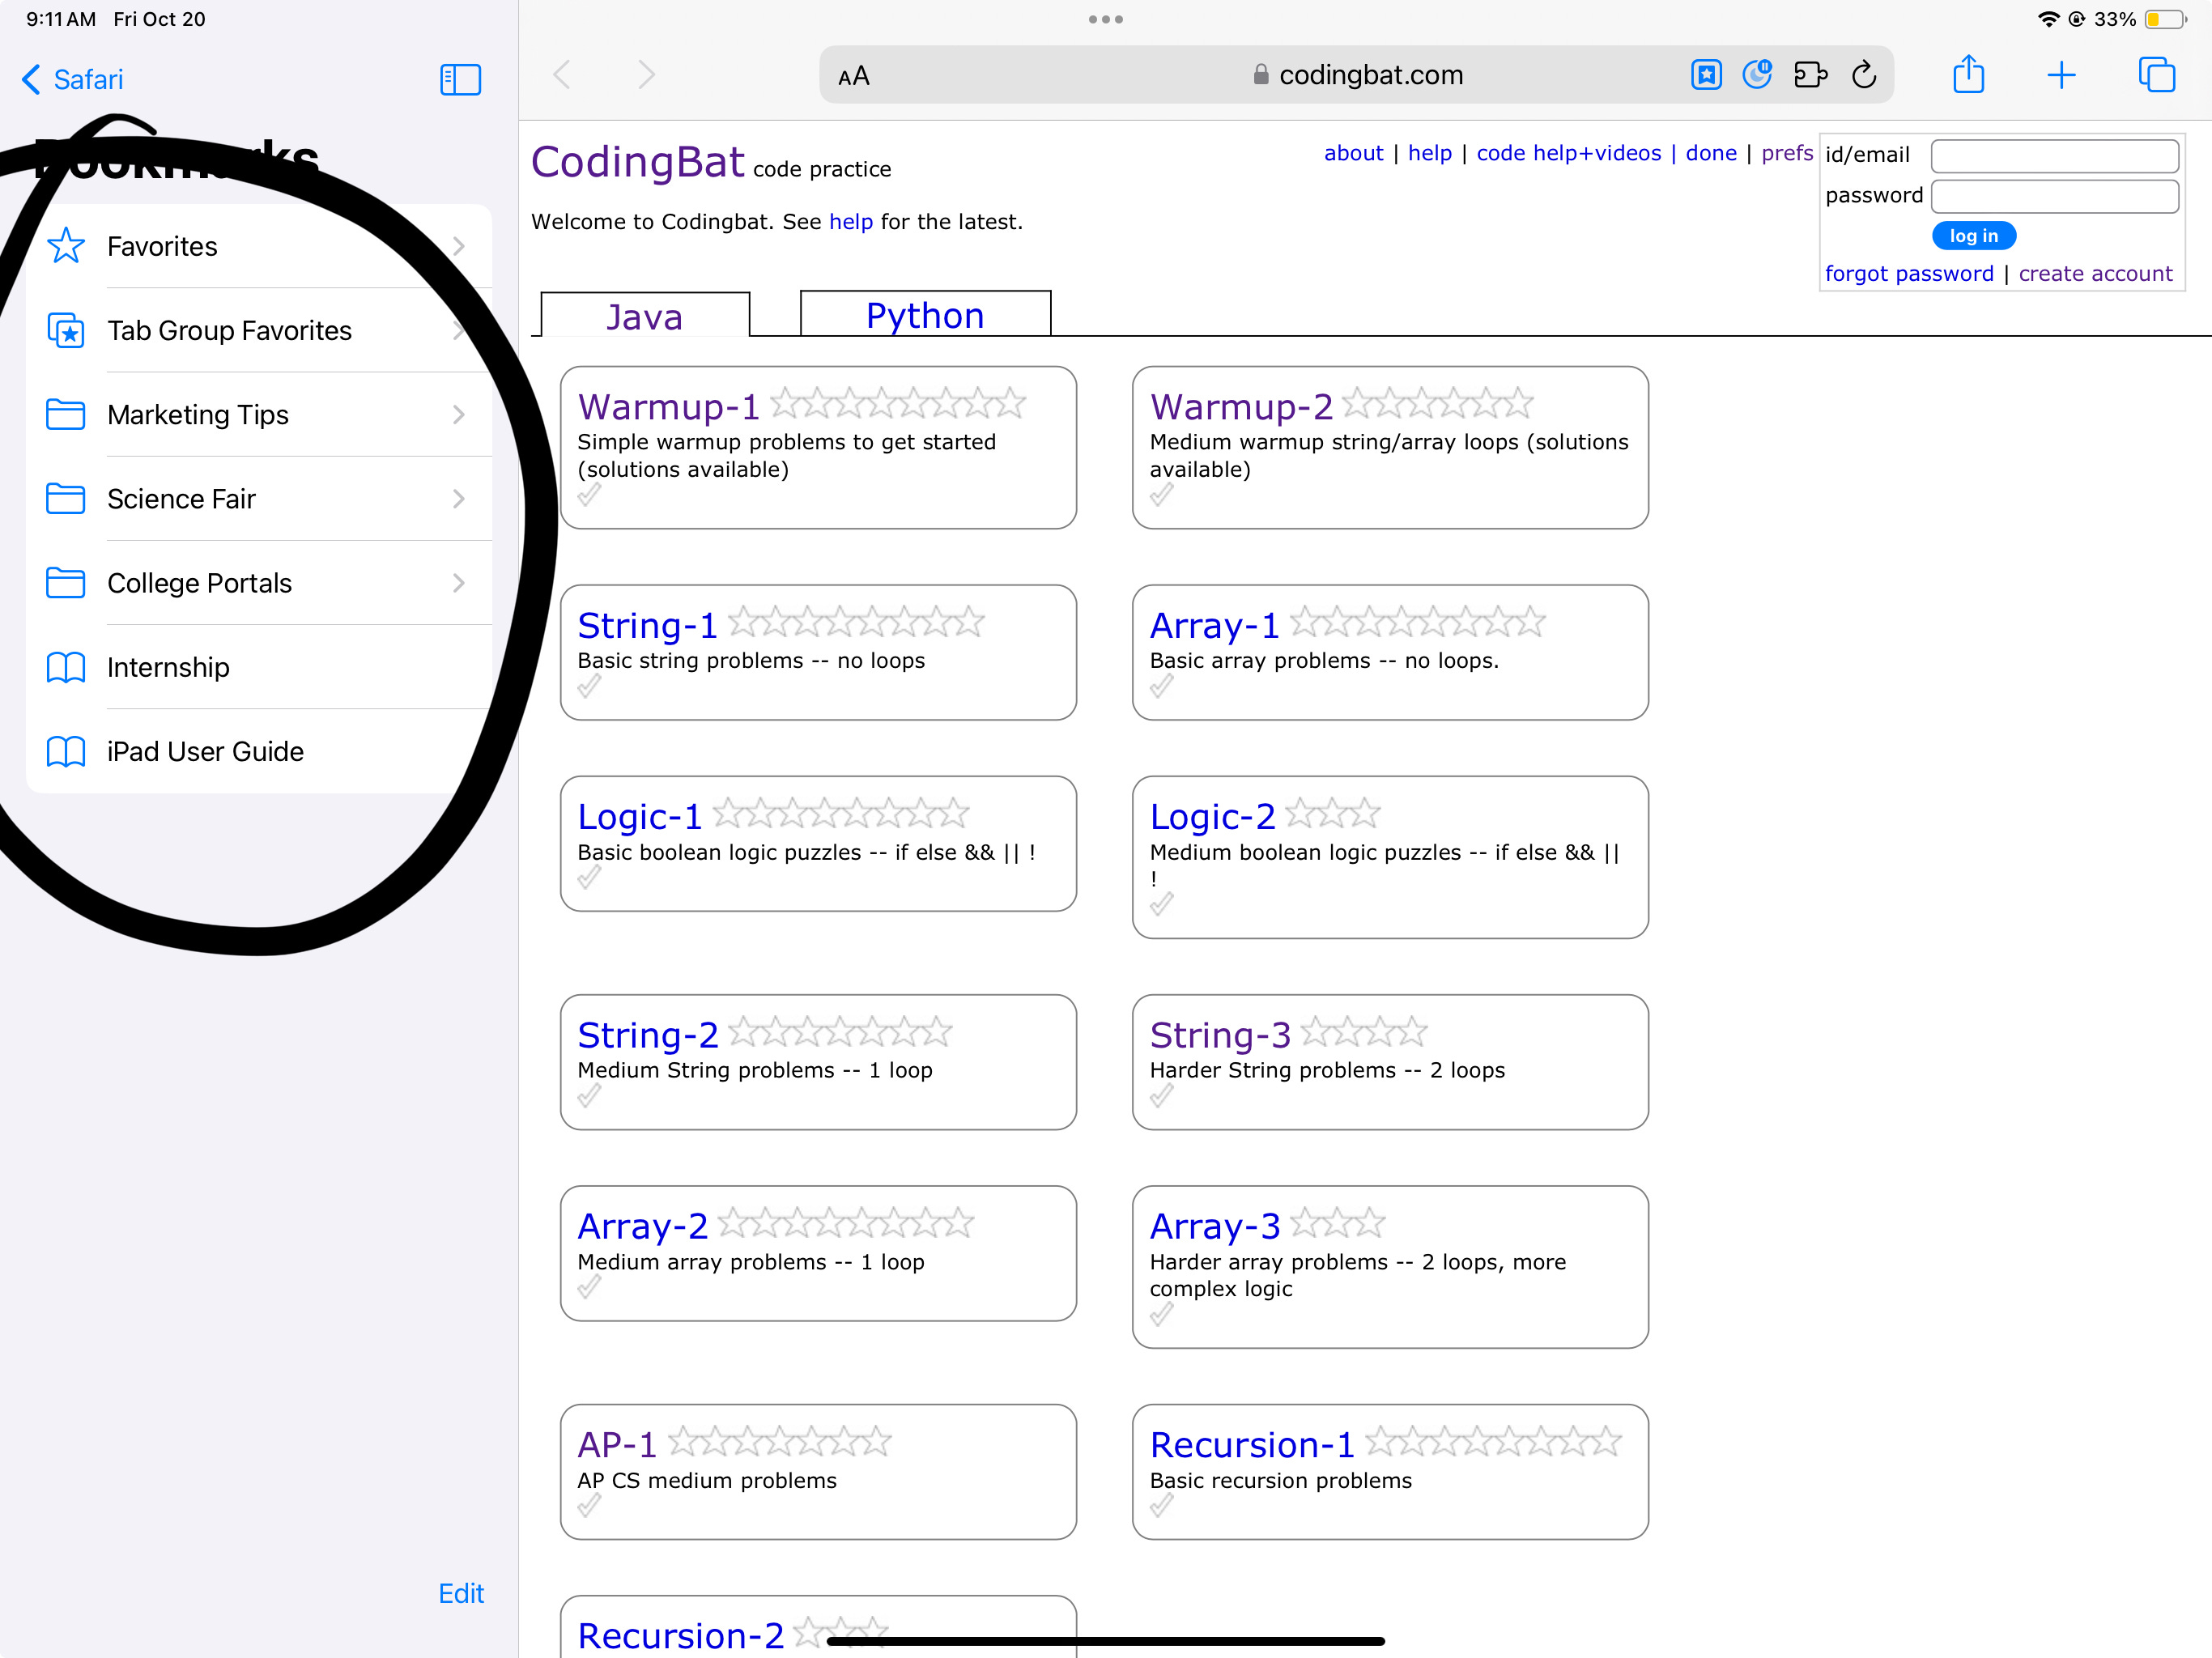Image resolution: width=2212 pixels, height=1658 pixels.
Task: Click the Internship bookmark book icon
Action: (66, 667)
